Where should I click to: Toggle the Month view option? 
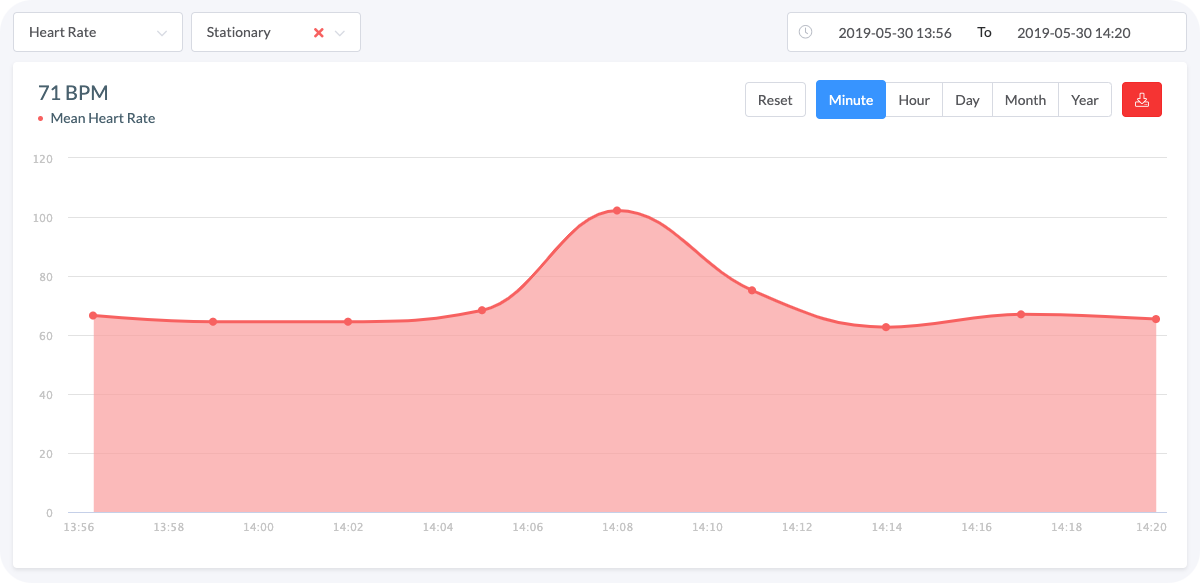[x=1024, y=99]
